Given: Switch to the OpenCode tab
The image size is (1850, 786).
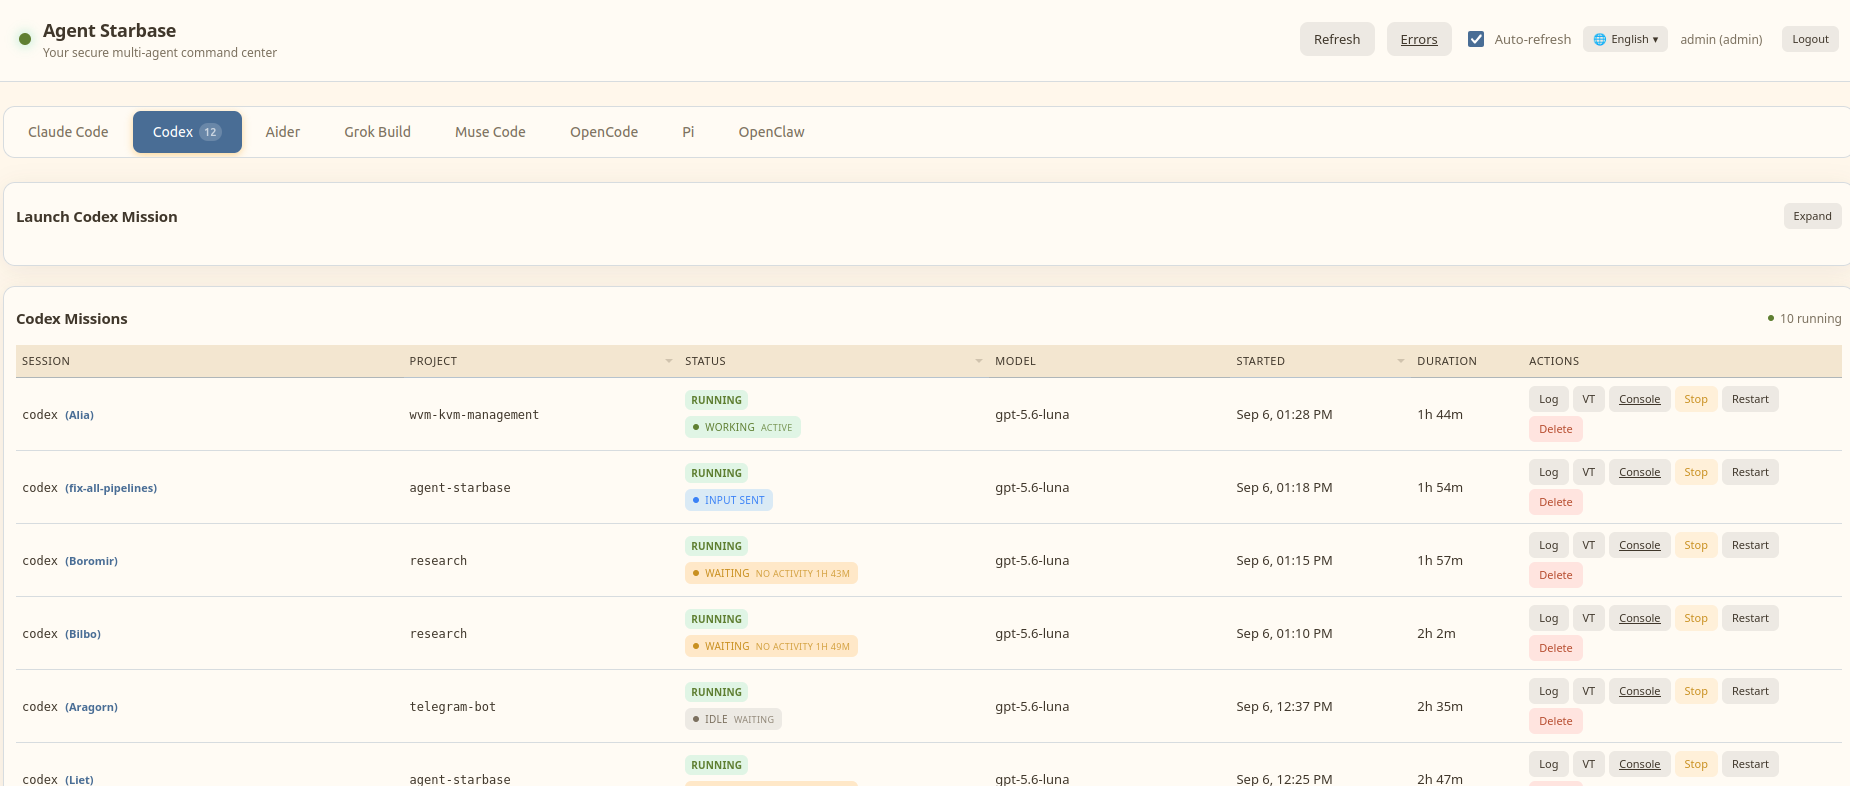Looking at the screenshot, I should tap(604, 132).
